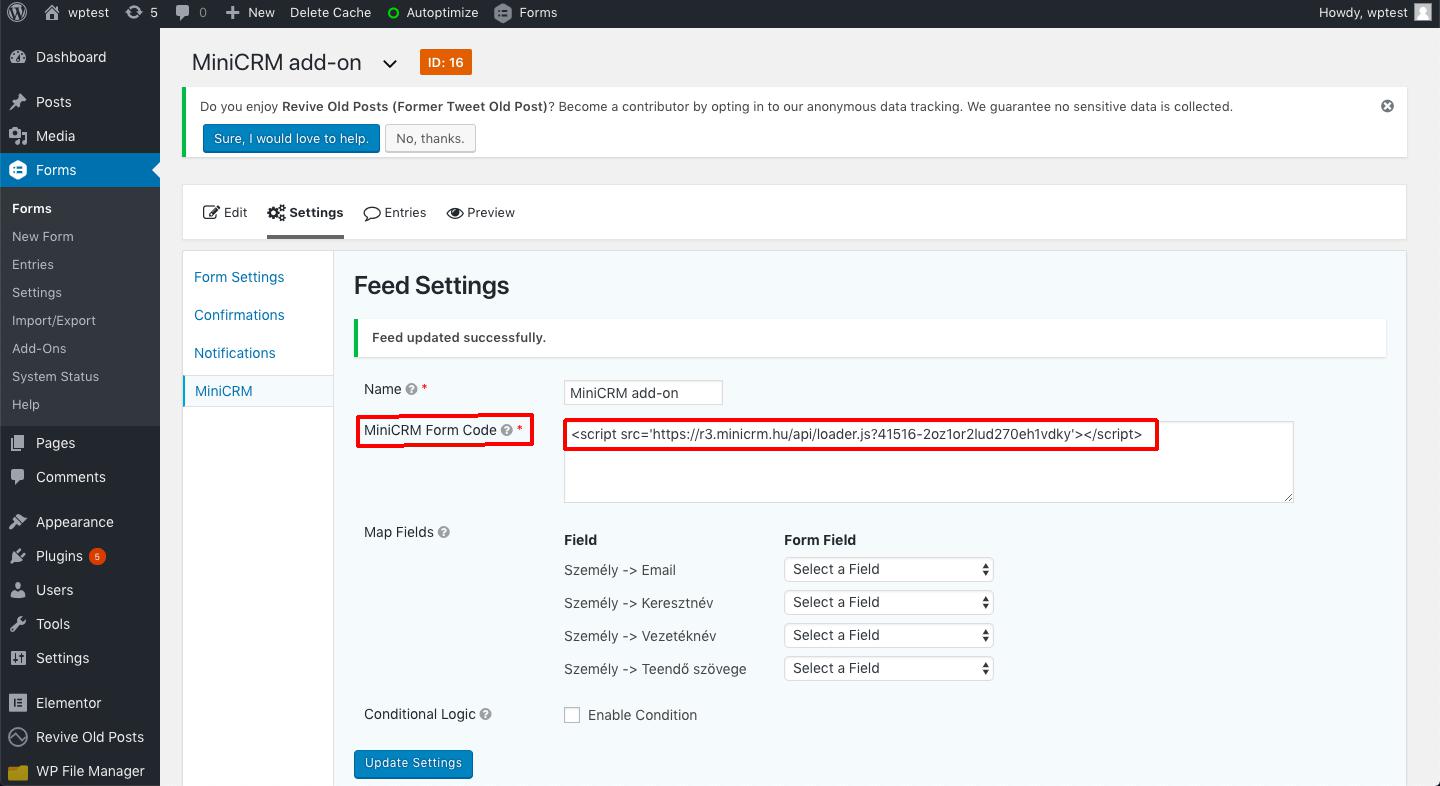Open Form Settings section

click(239, 277)
